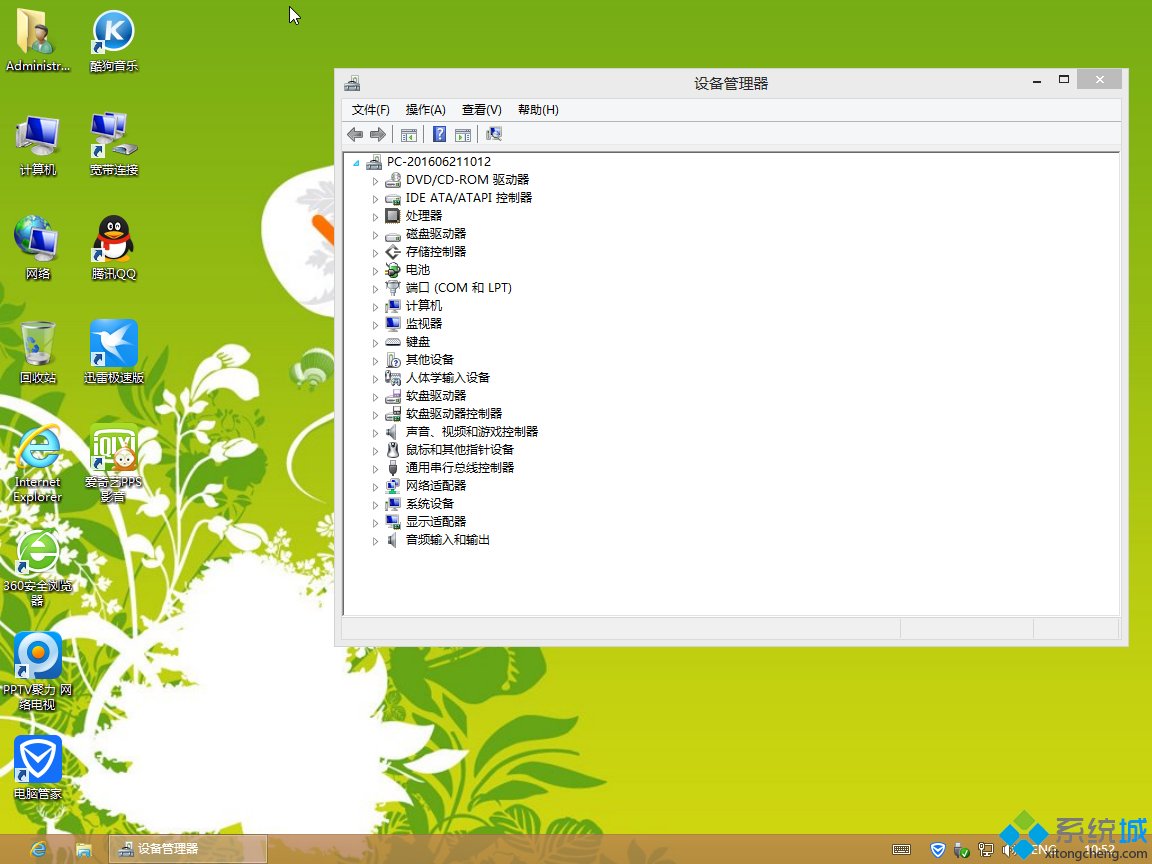Expand the 处理器 tree node
The height and width of the screenshot is (864, 1152).
377,215
